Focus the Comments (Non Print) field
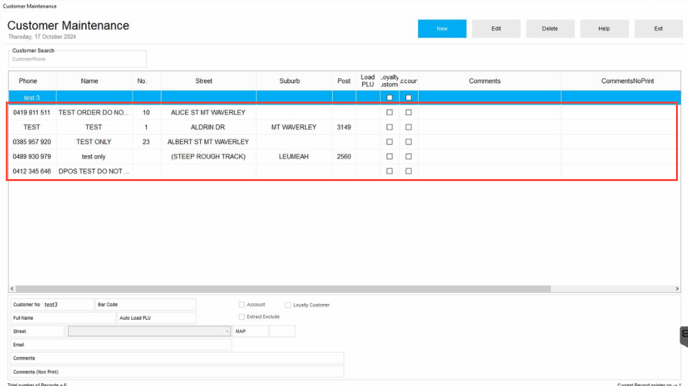 point(177,372)
